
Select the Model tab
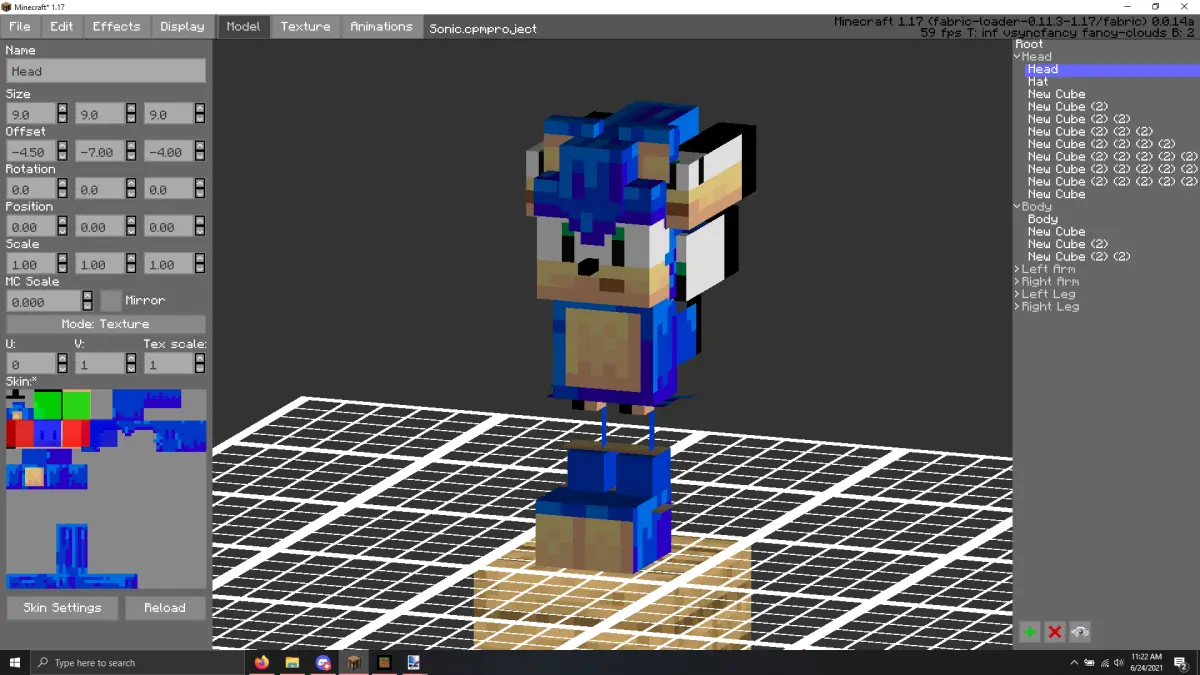(243, 26)
